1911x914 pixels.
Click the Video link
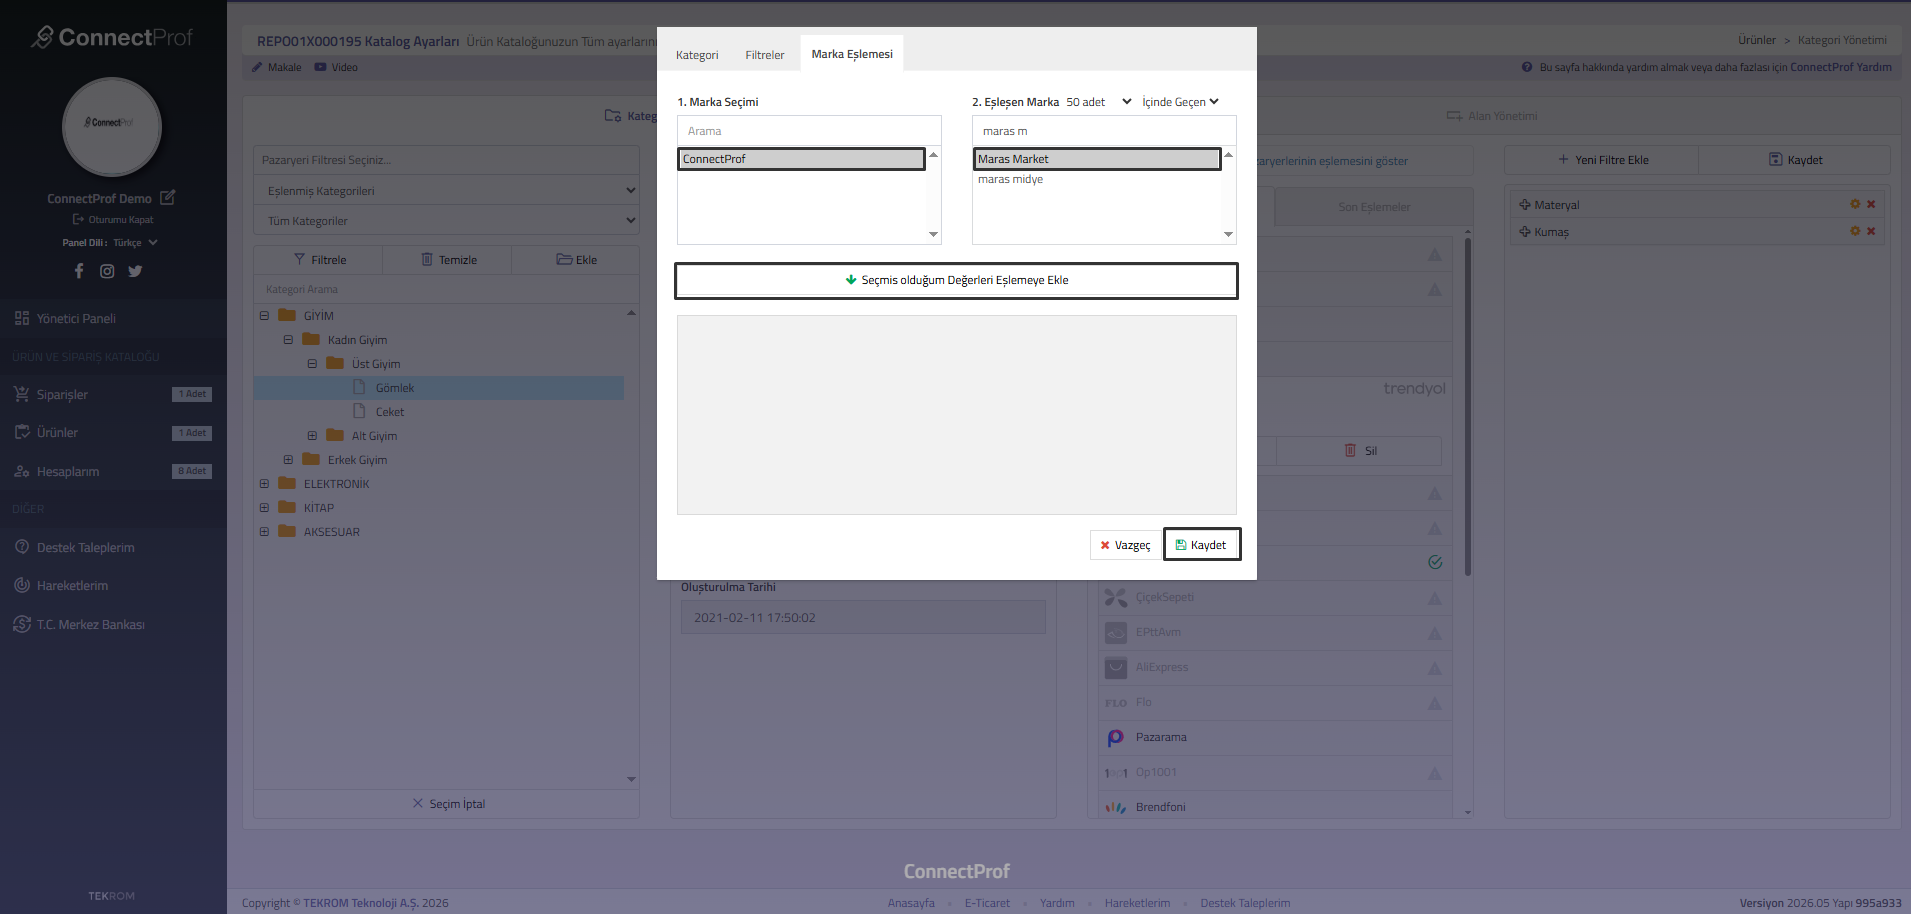(336, 67)
